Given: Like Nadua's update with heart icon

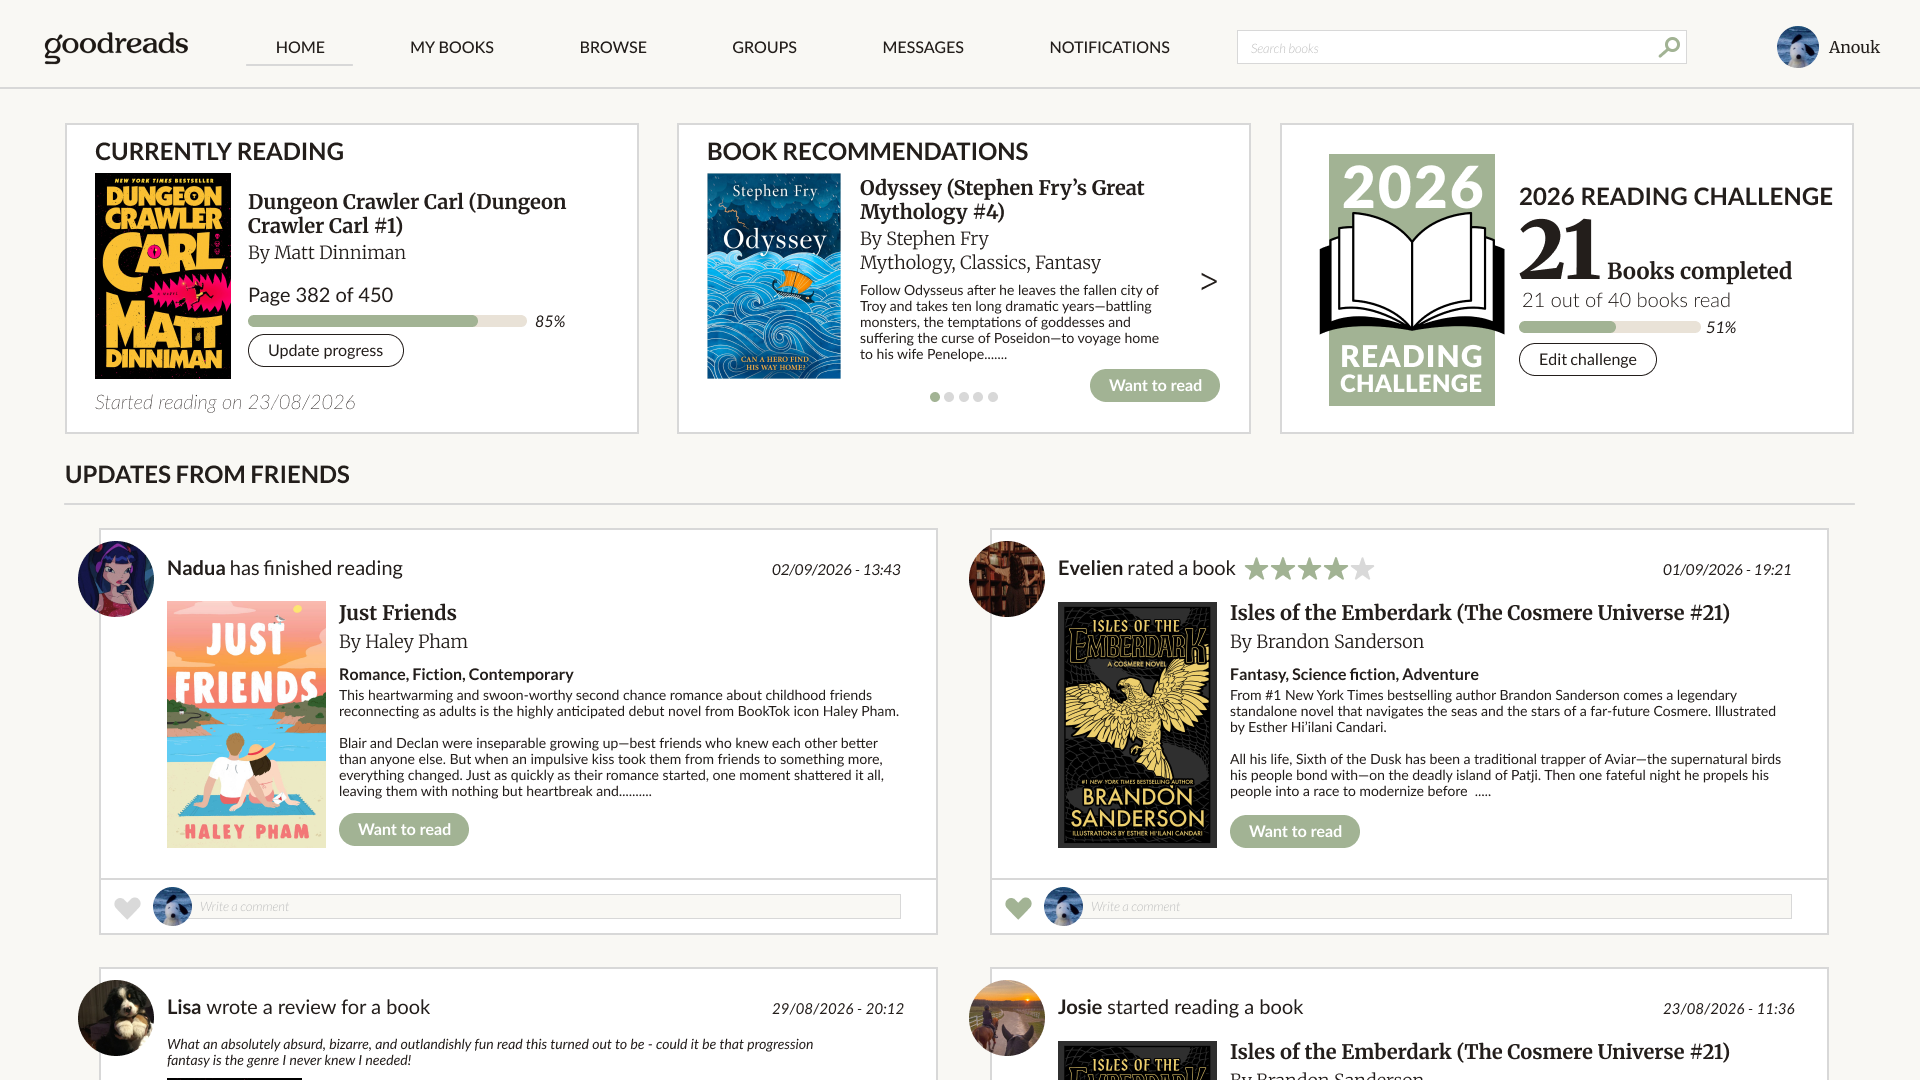Looking at the screenshot, I should 127,907.
